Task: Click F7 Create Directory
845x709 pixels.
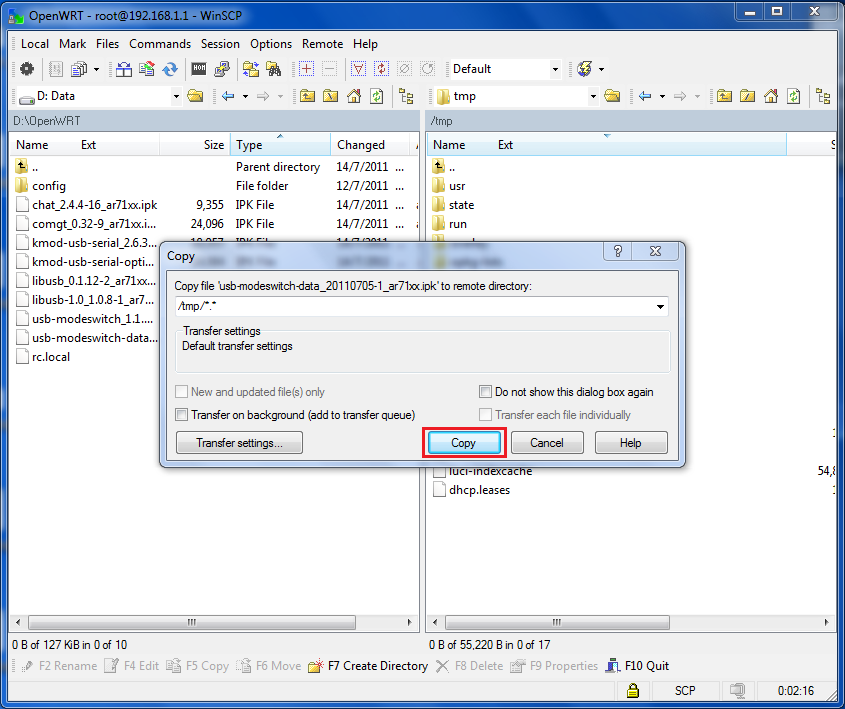Action: (368, 666)
